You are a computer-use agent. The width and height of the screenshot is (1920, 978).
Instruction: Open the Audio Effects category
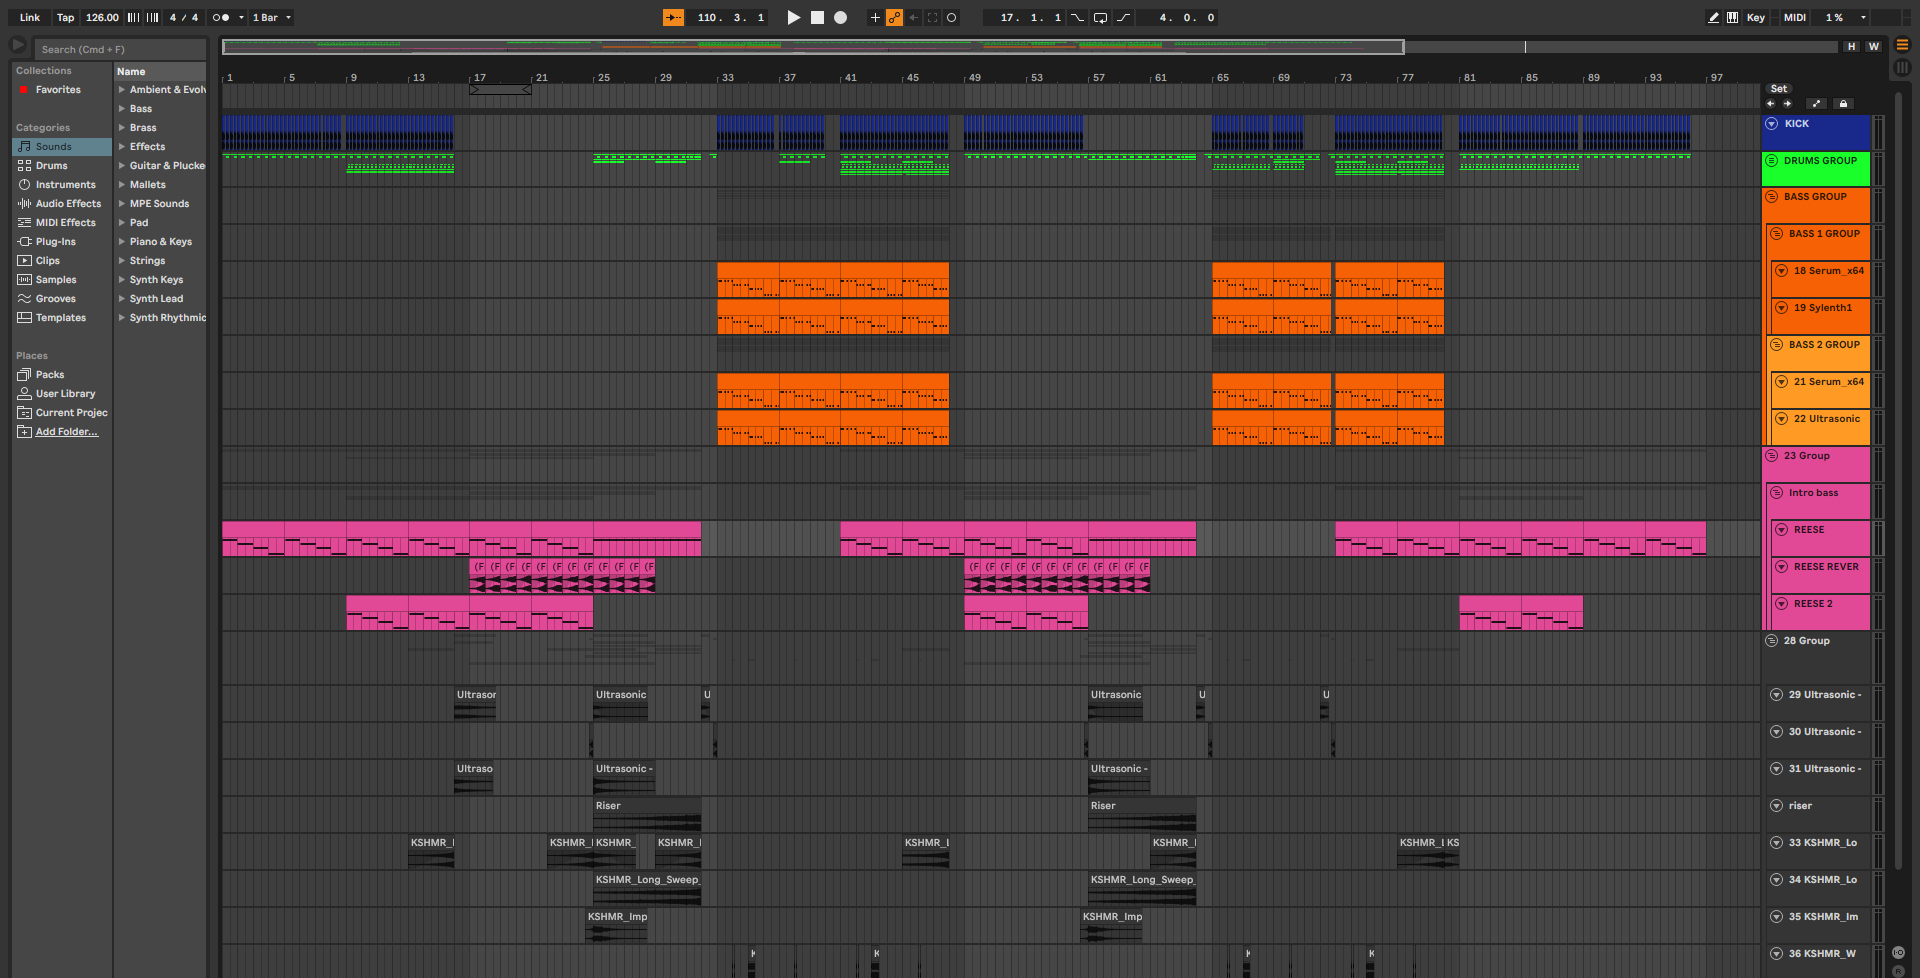point(62,204)
